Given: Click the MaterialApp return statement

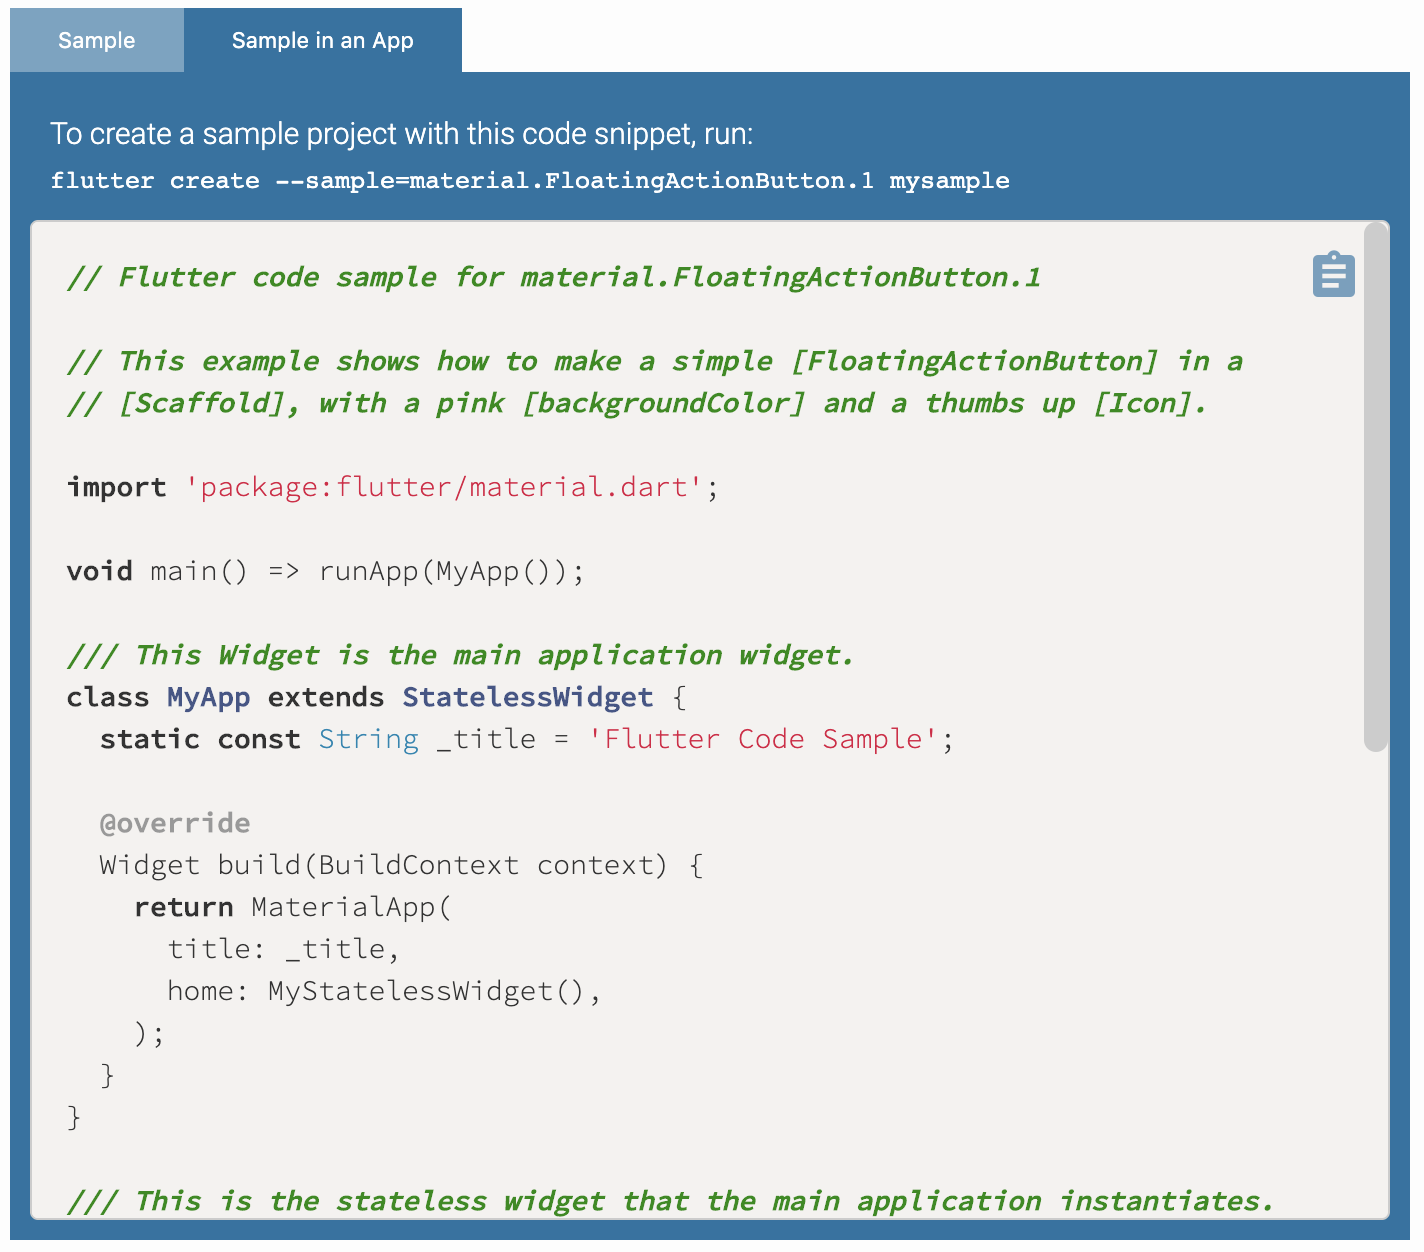Looking at the screenshot, I should coord(294,907).
